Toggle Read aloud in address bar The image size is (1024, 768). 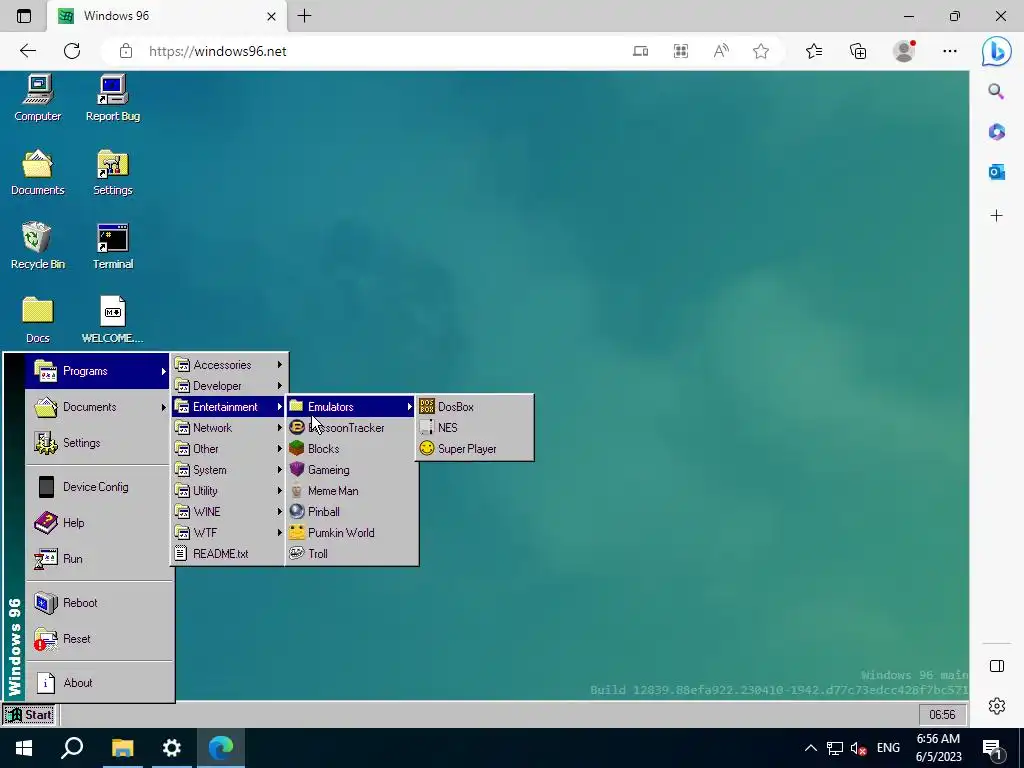[x=721, y=51]
